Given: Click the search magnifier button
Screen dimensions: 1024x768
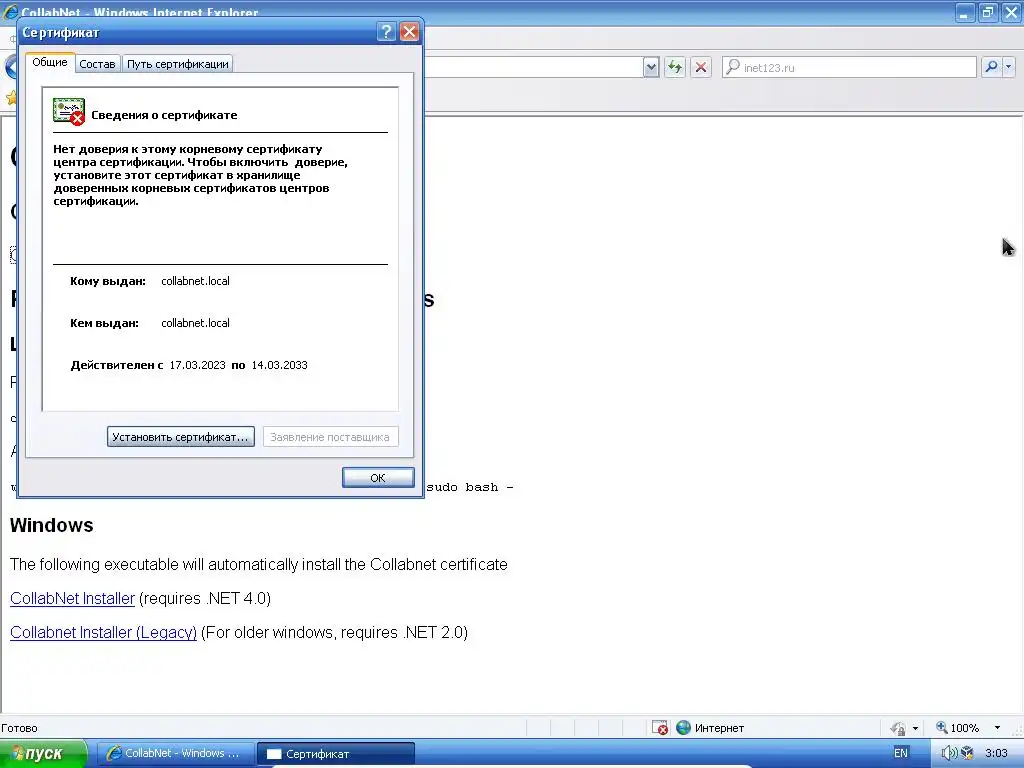Looking at the screenshot, I should 991,67.
